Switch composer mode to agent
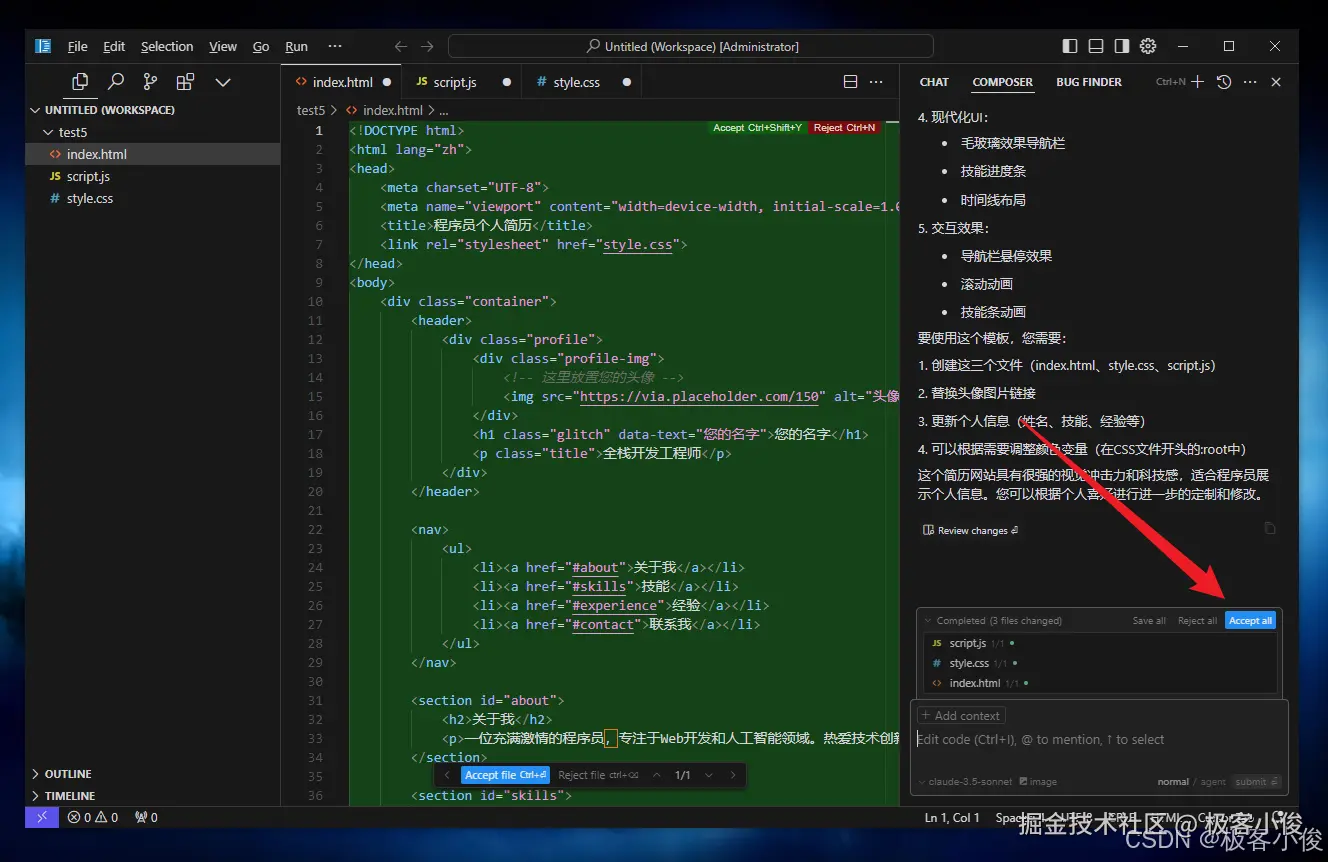Screen dimensions: 1328x862 [1213, 782]
